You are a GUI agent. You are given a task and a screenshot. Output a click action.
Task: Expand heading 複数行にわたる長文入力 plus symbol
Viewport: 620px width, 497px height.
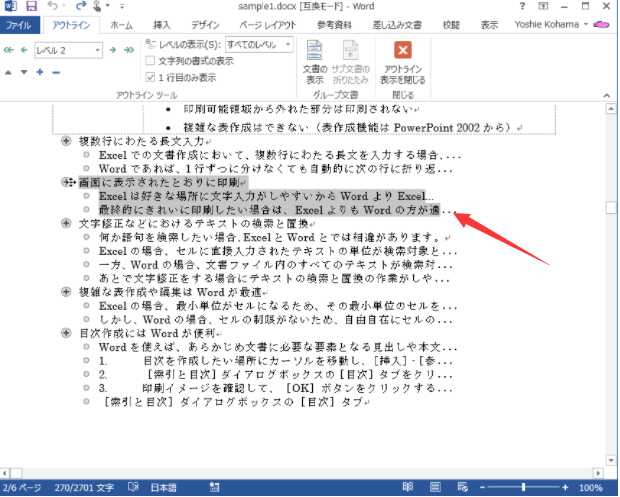click(66, 141)
